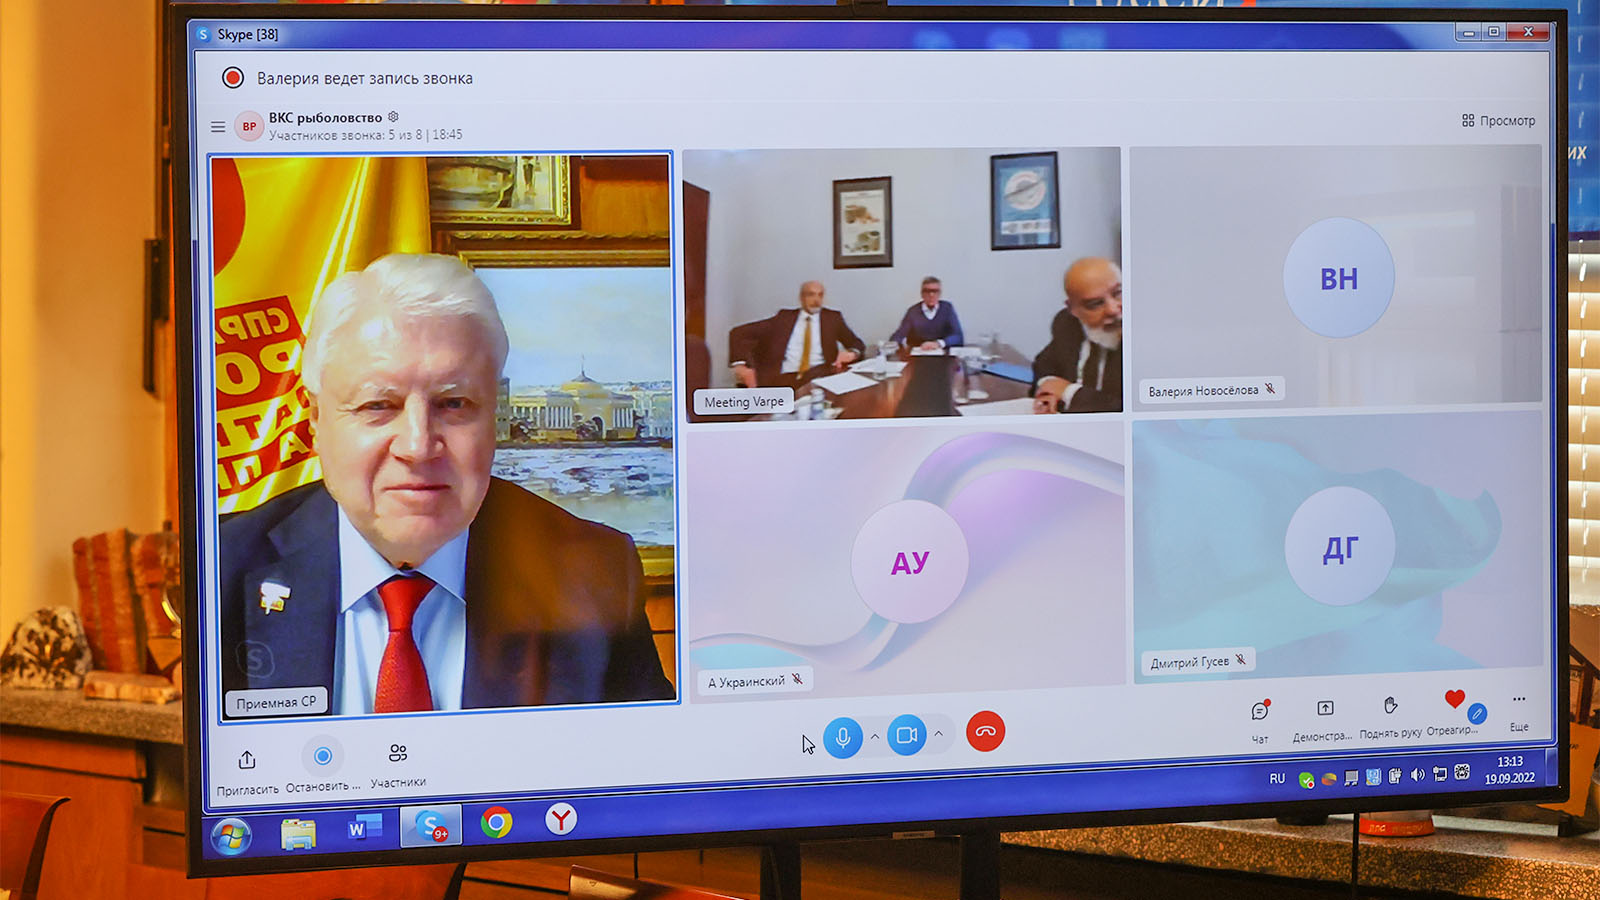Click the ВКС рыболовство call title

click(x=325, y=118)
